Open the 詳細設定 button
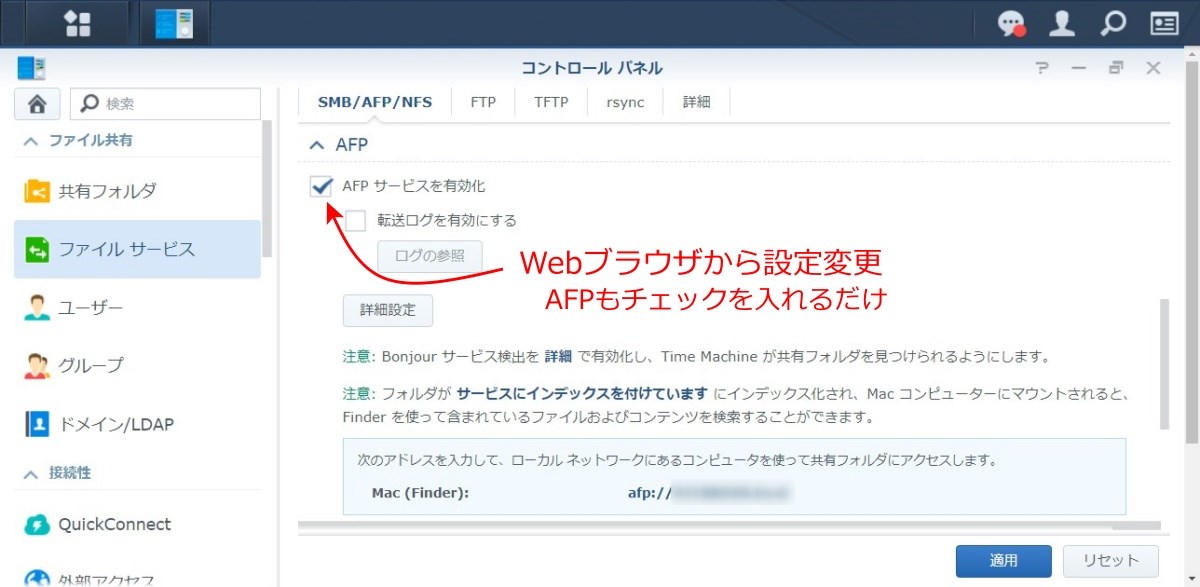 tap(388, 310)
